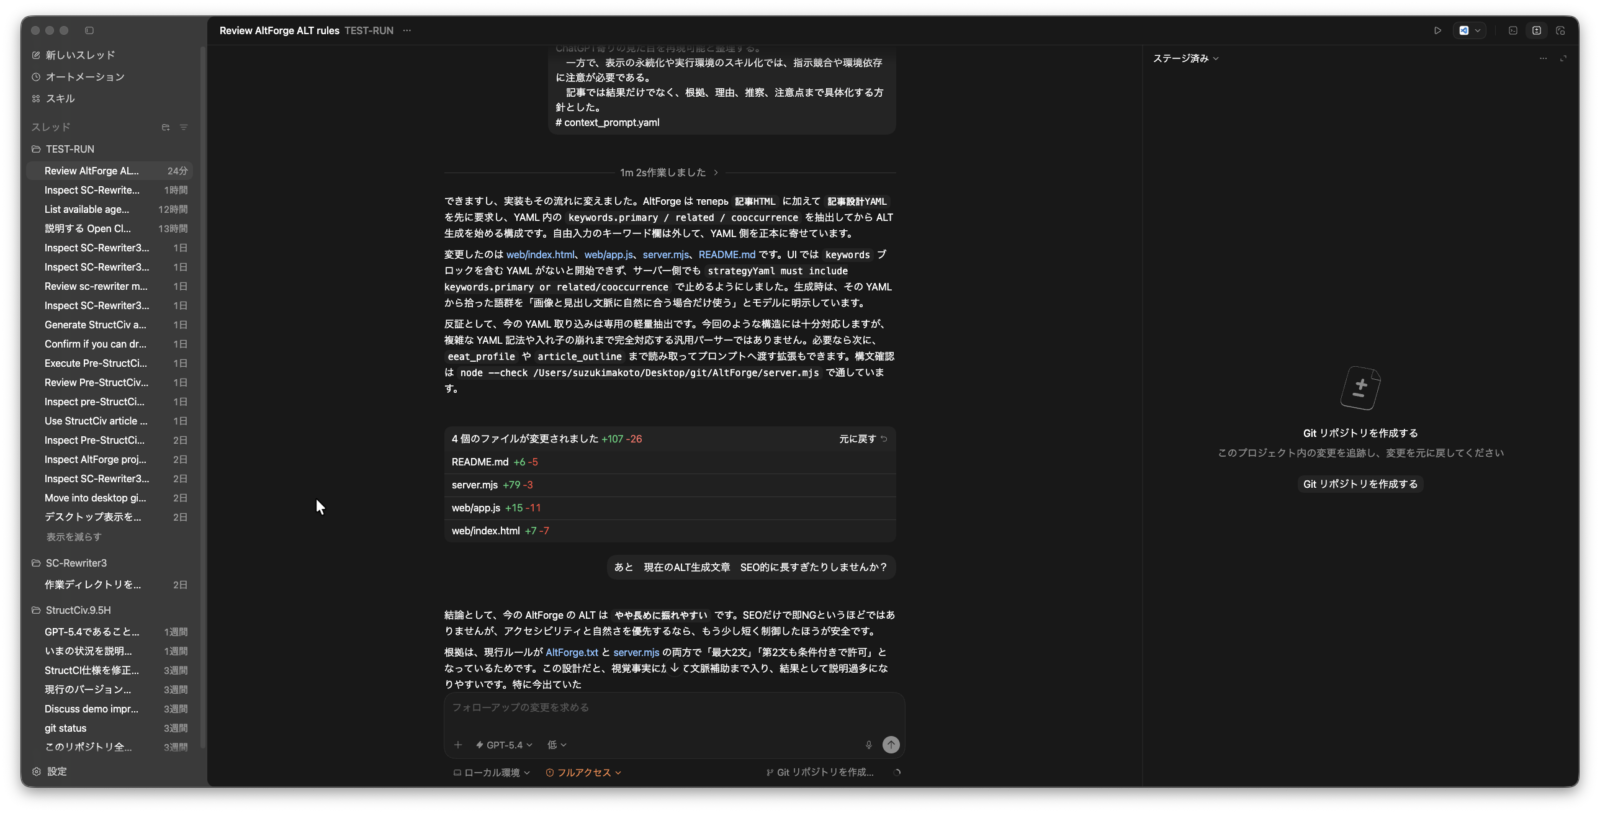Click the plus attach icon in composer

pyautogui.click(x=458, y=745)
